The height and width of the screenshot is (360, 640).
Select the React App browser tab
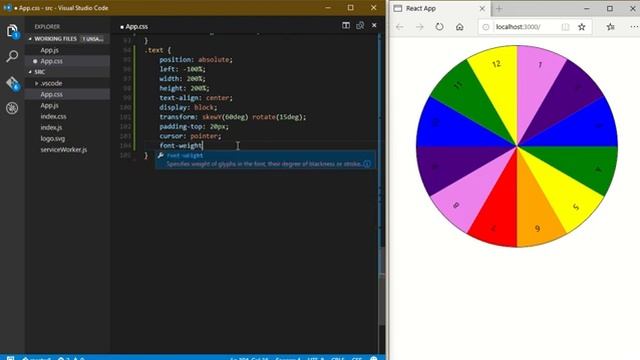(x=439, y=8)
